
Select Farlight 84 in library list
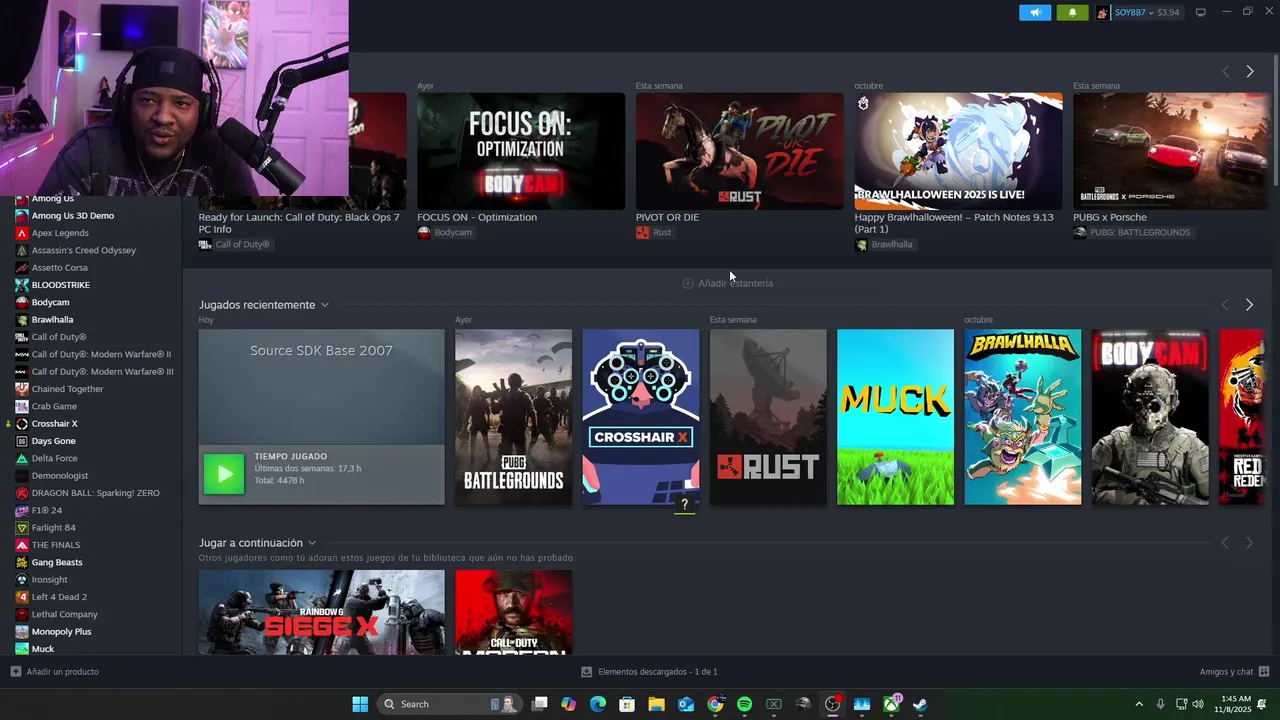pyautogui.click(x=53, y=527)
